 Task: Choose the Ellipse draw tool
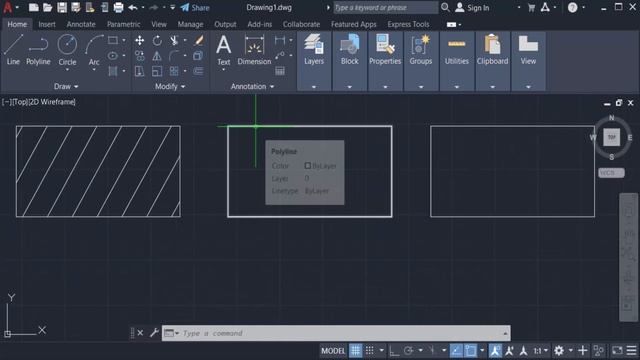point(113,56)
